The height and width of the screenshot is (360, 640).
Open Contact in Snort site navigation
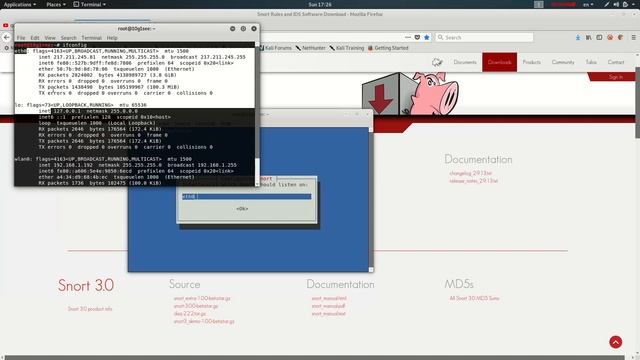(x=616, y=62)
